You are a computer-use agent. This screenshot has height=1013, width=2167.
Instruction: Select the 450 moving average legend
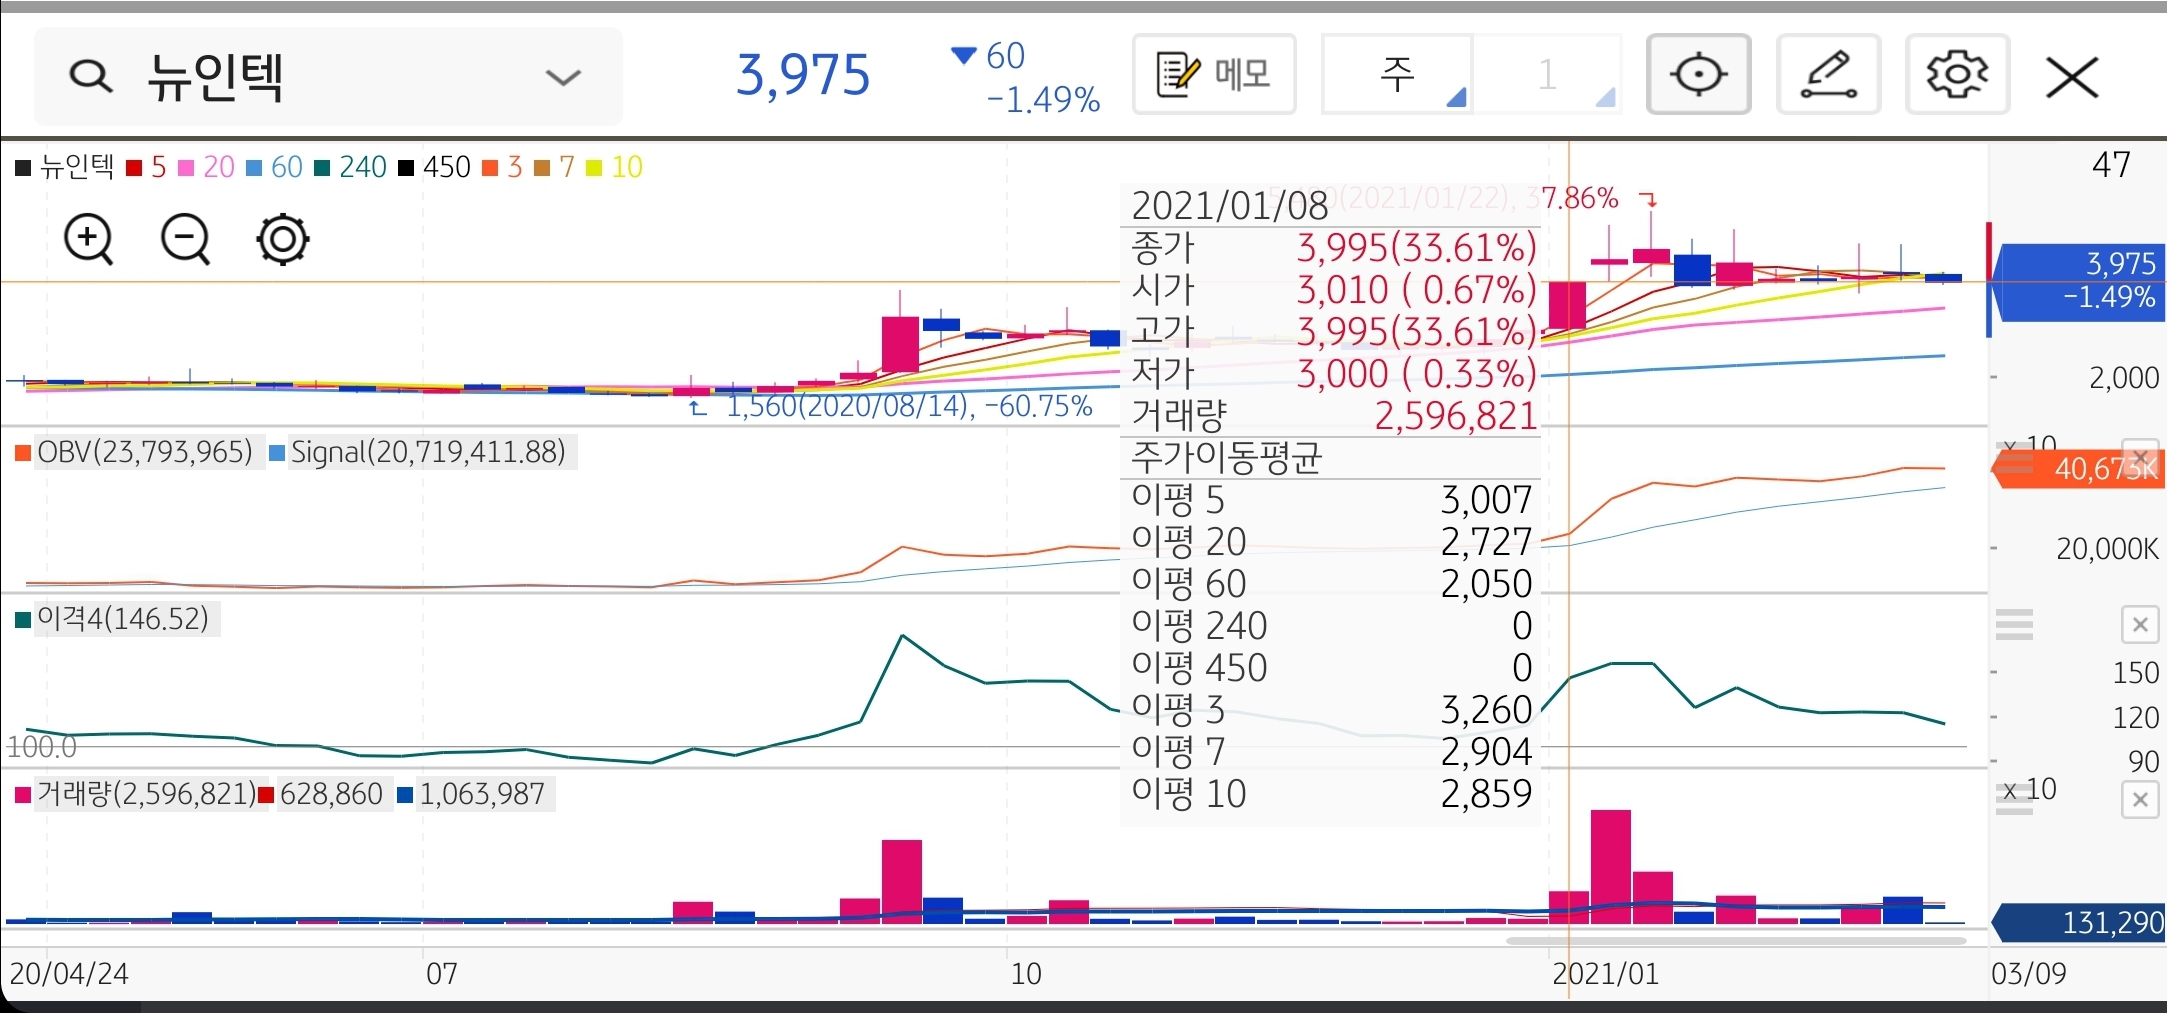[434, 167]
